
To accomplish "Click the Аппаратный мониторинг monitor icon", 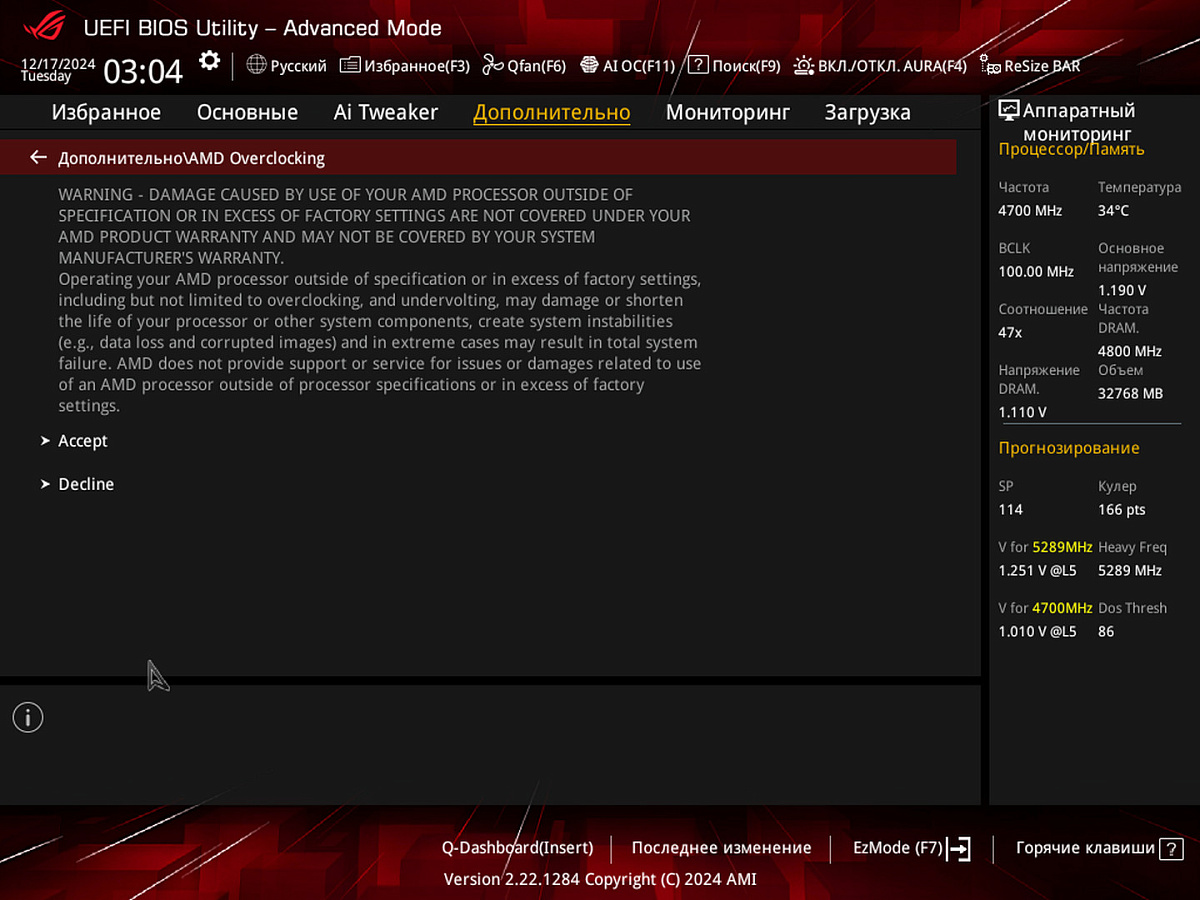I will (1008, 111).
